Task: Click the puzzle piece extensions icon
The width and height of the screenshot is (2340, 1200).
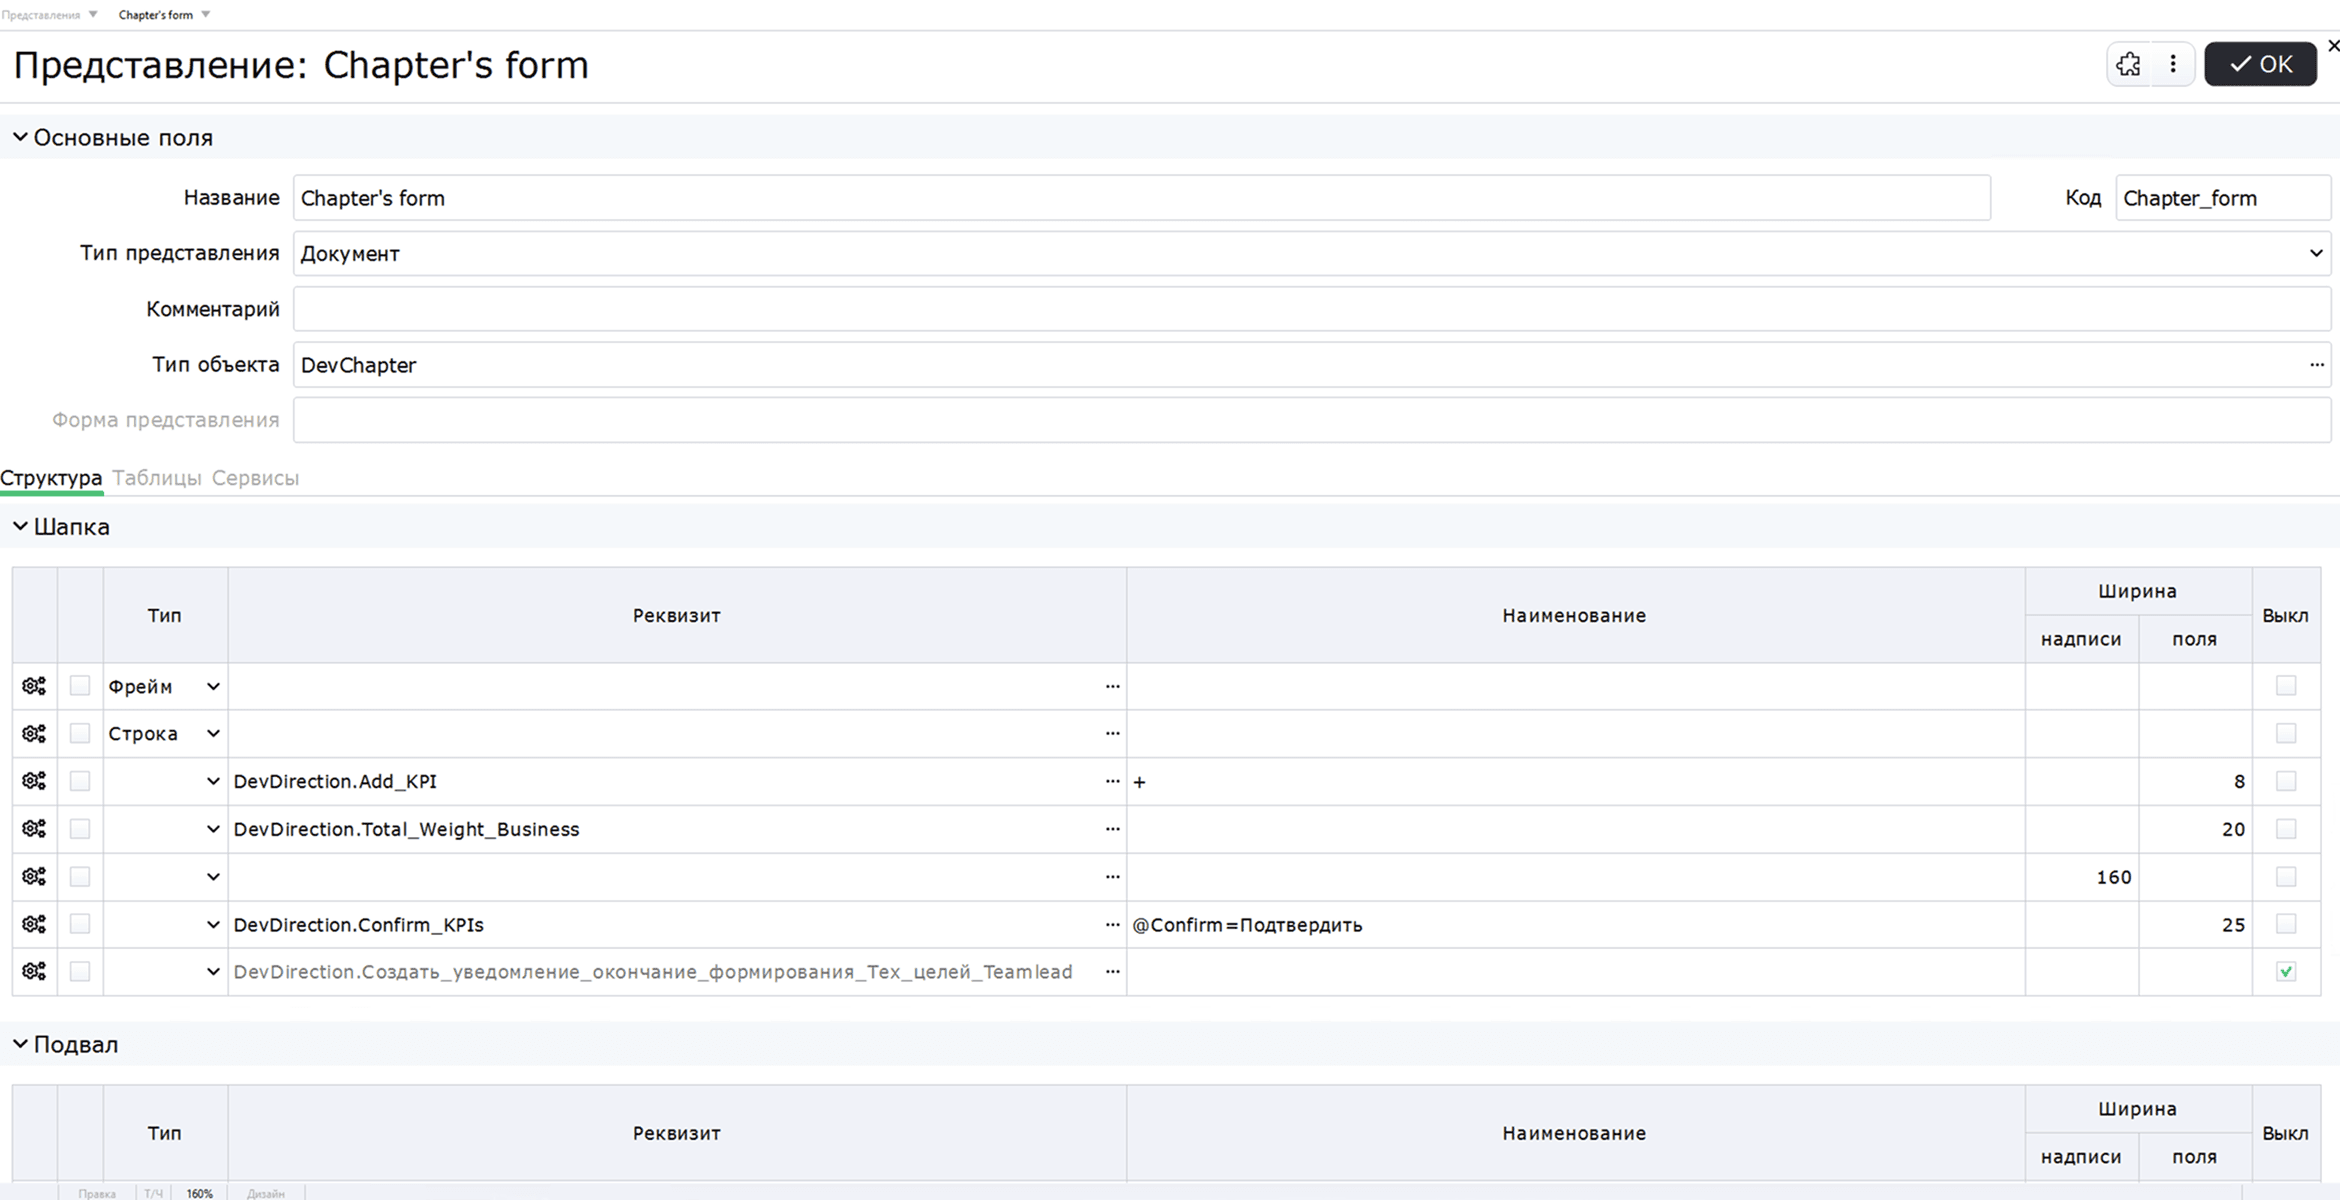Action: coord(2129,65)
